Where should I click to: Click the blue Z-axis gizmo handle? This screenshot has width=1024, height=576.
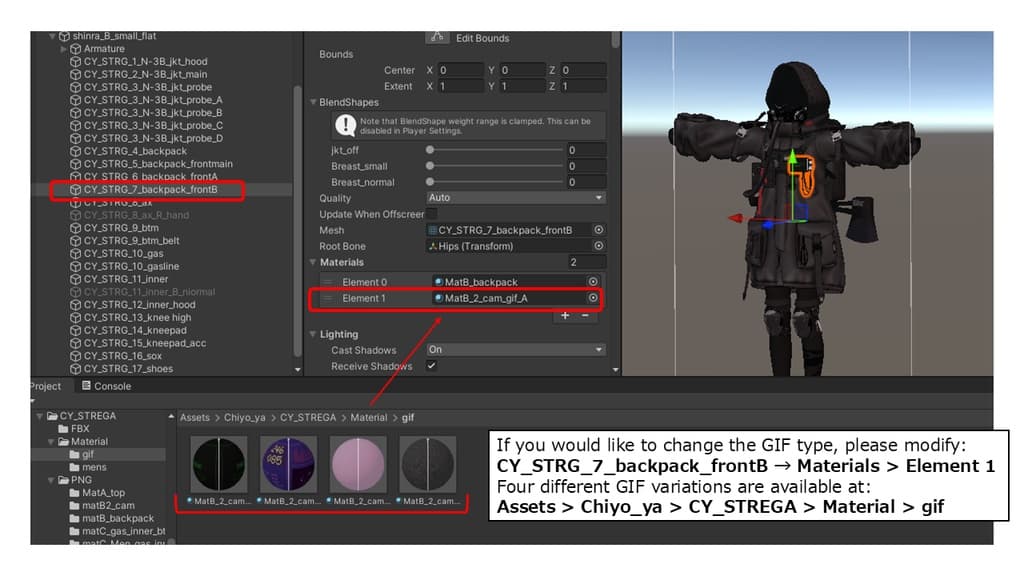pyautogui.click(x=769, y=225)
